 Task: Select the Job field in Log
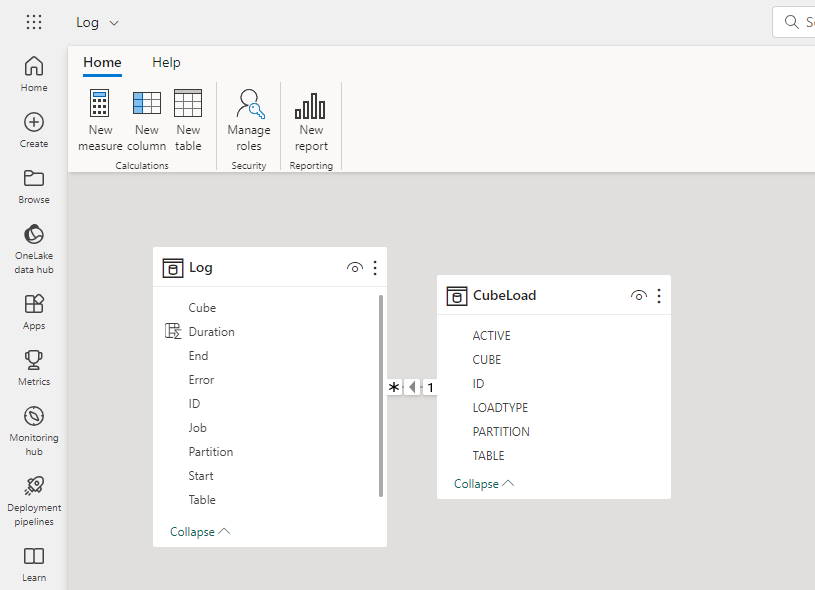point(198,428)
